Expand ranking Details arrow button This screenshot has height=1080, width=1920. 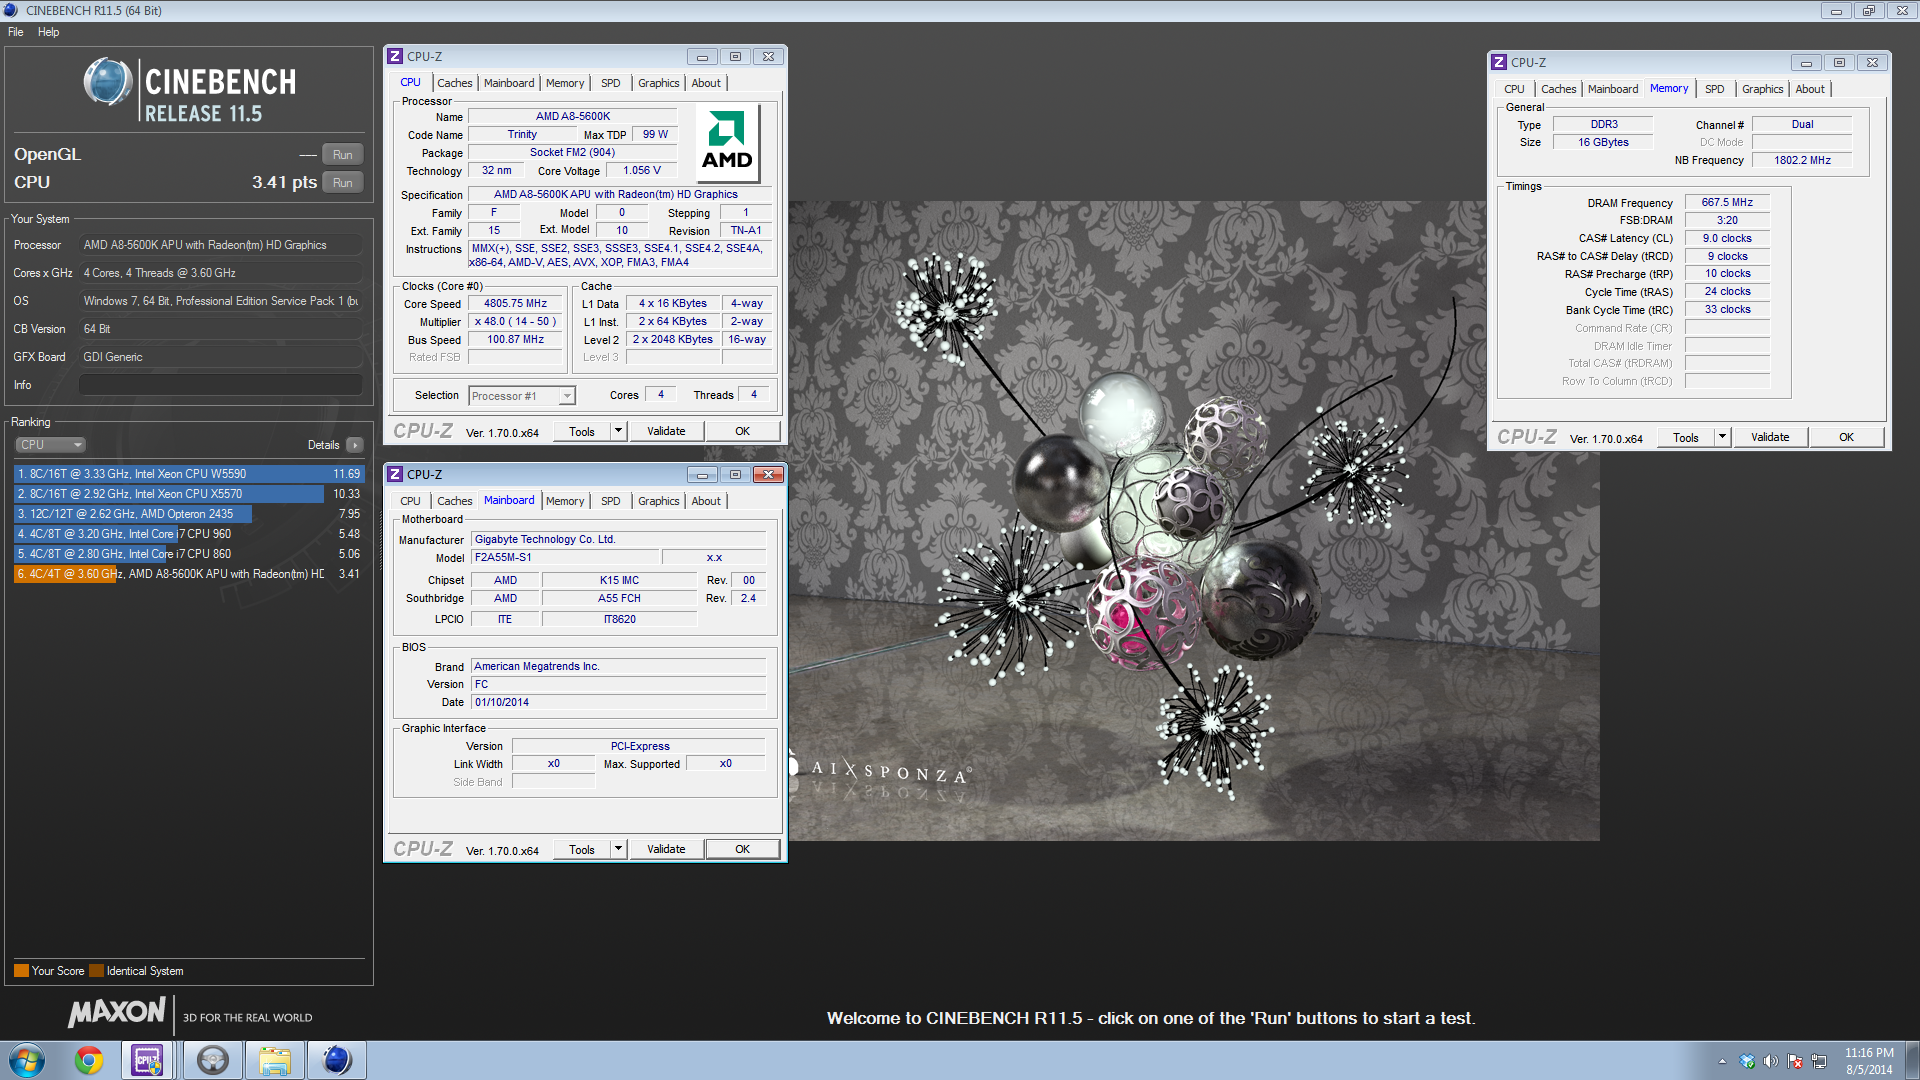pyautogui.click(x=355, y=445)
